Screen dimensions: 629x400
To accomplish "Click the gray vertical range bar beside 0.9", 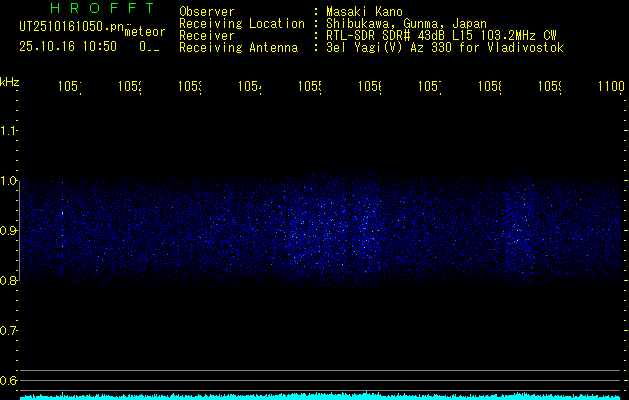I will pyautogui.click(x=20, y=231).
